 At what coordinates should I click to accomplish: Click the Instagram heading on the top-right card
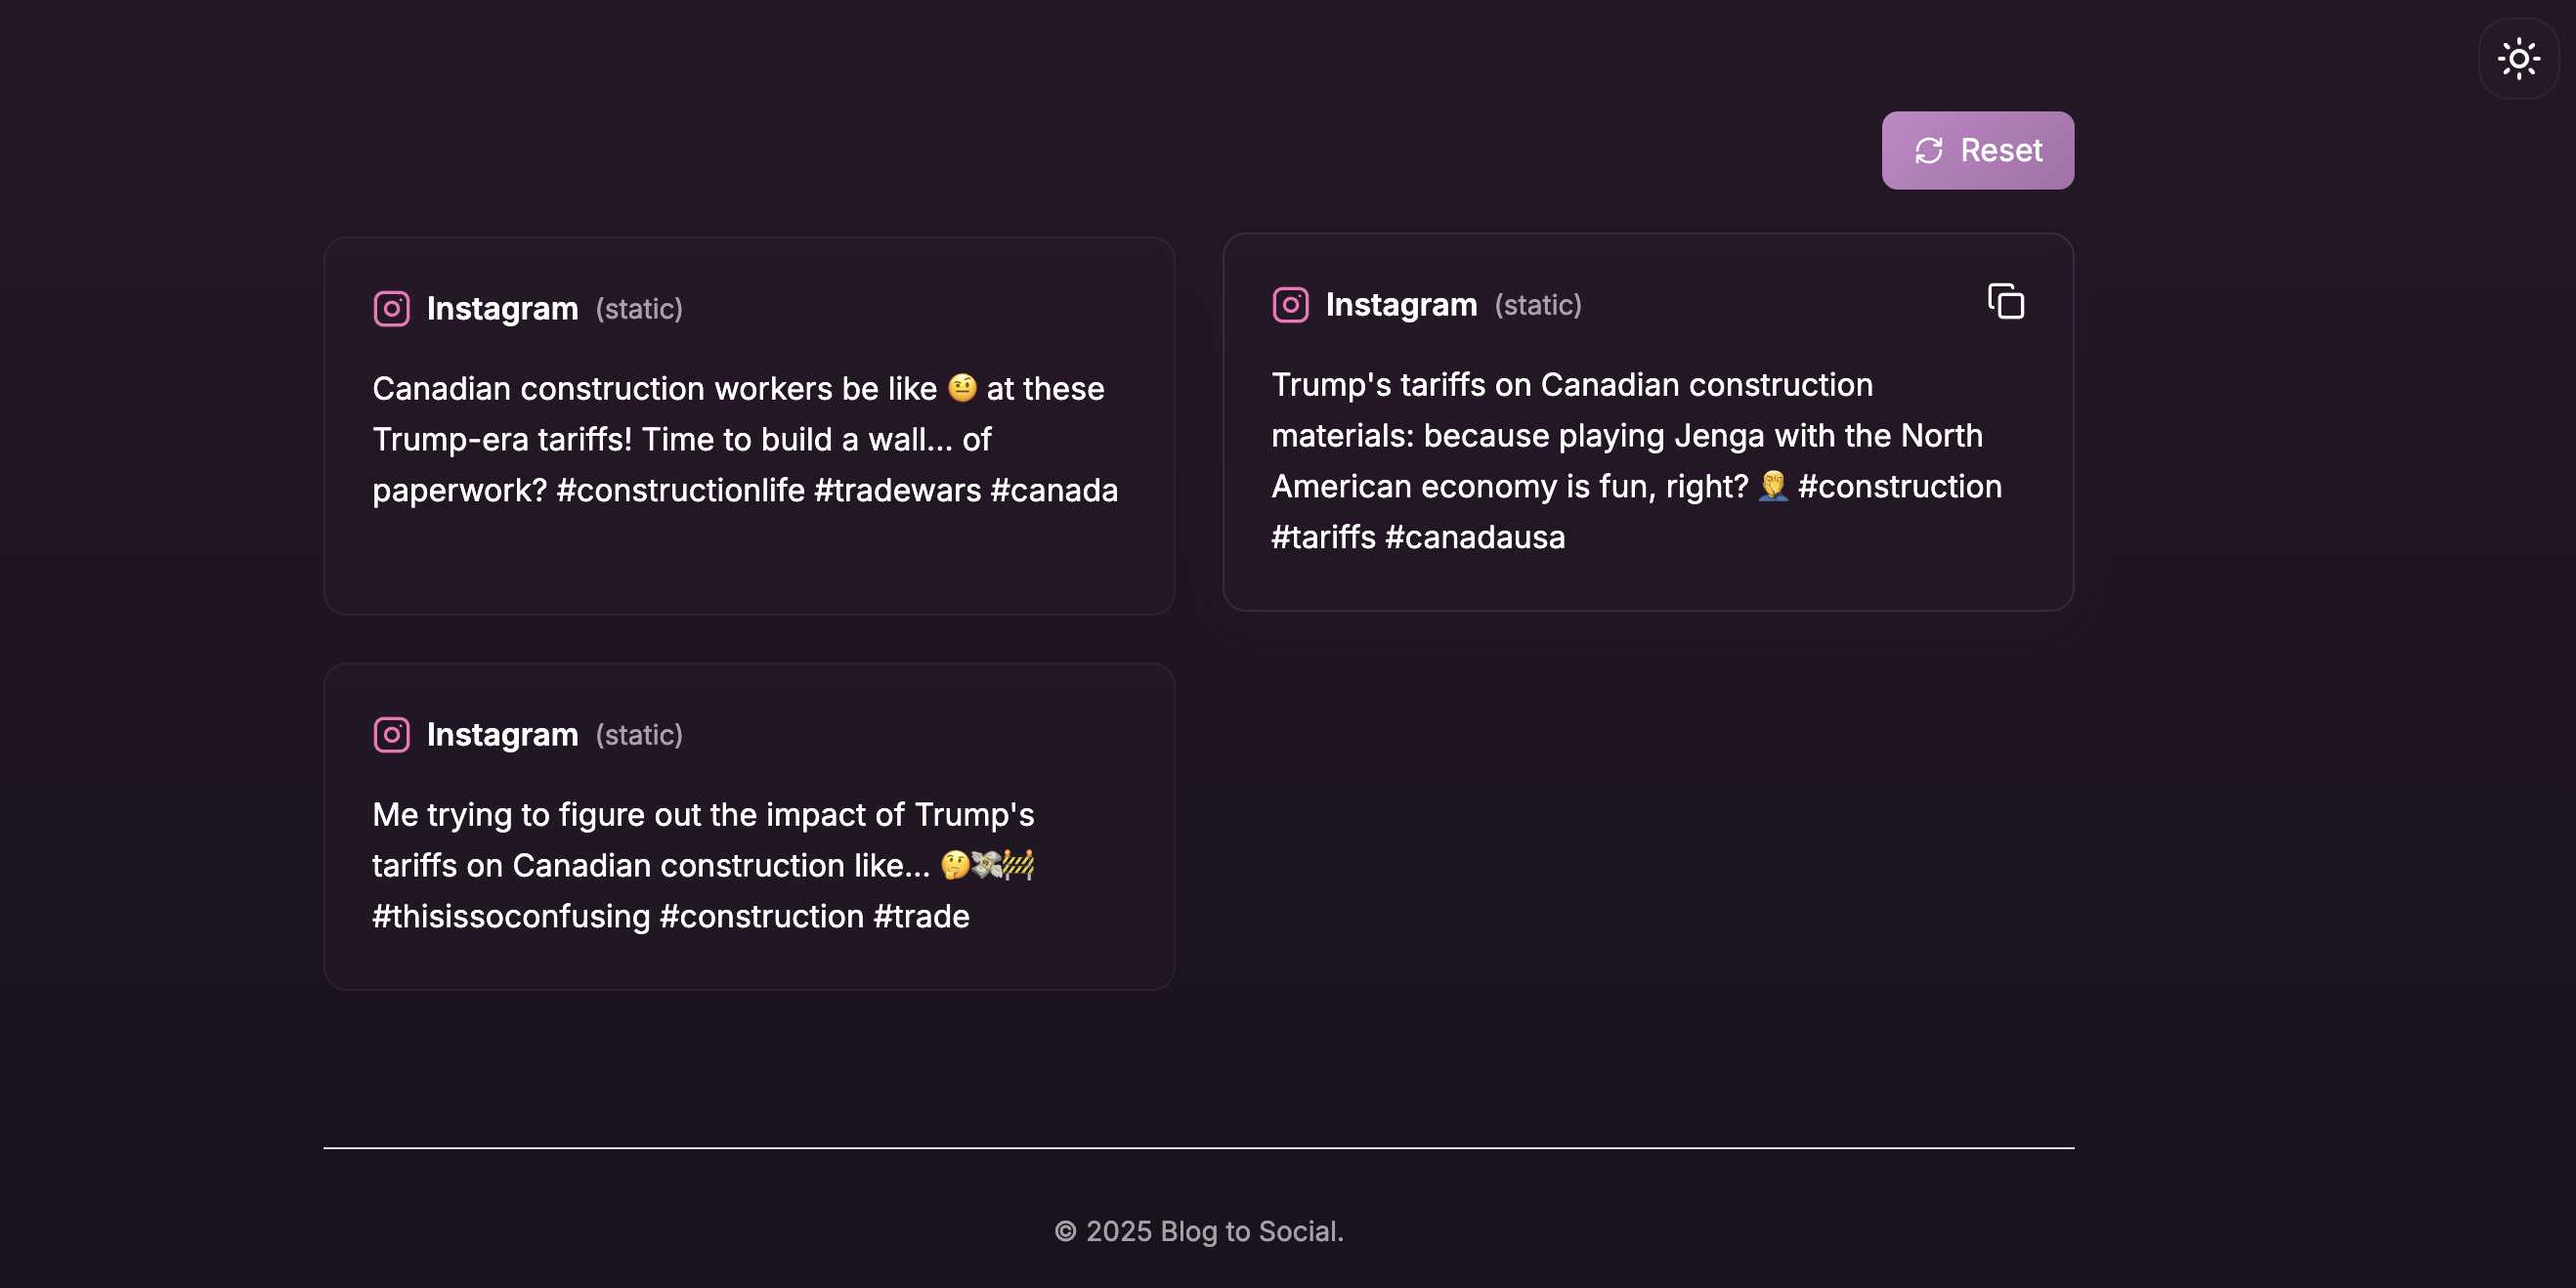pos(1401,305)
